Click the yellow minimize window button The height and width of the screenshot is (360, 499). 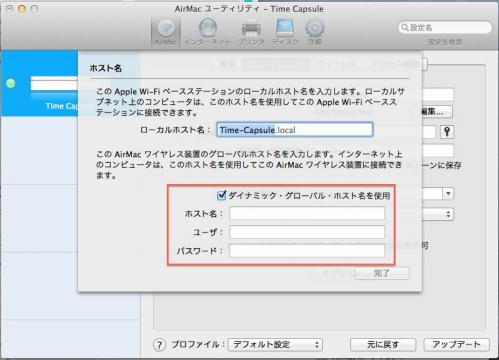[22, 9]
